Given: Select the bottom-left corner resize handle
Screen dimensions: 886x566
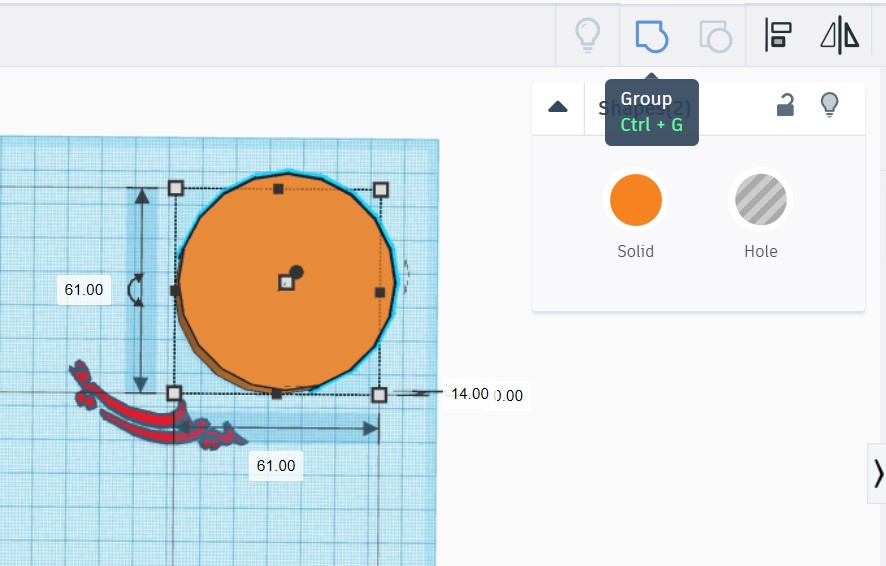Looking at the screenshot, I should click(174, 393).
